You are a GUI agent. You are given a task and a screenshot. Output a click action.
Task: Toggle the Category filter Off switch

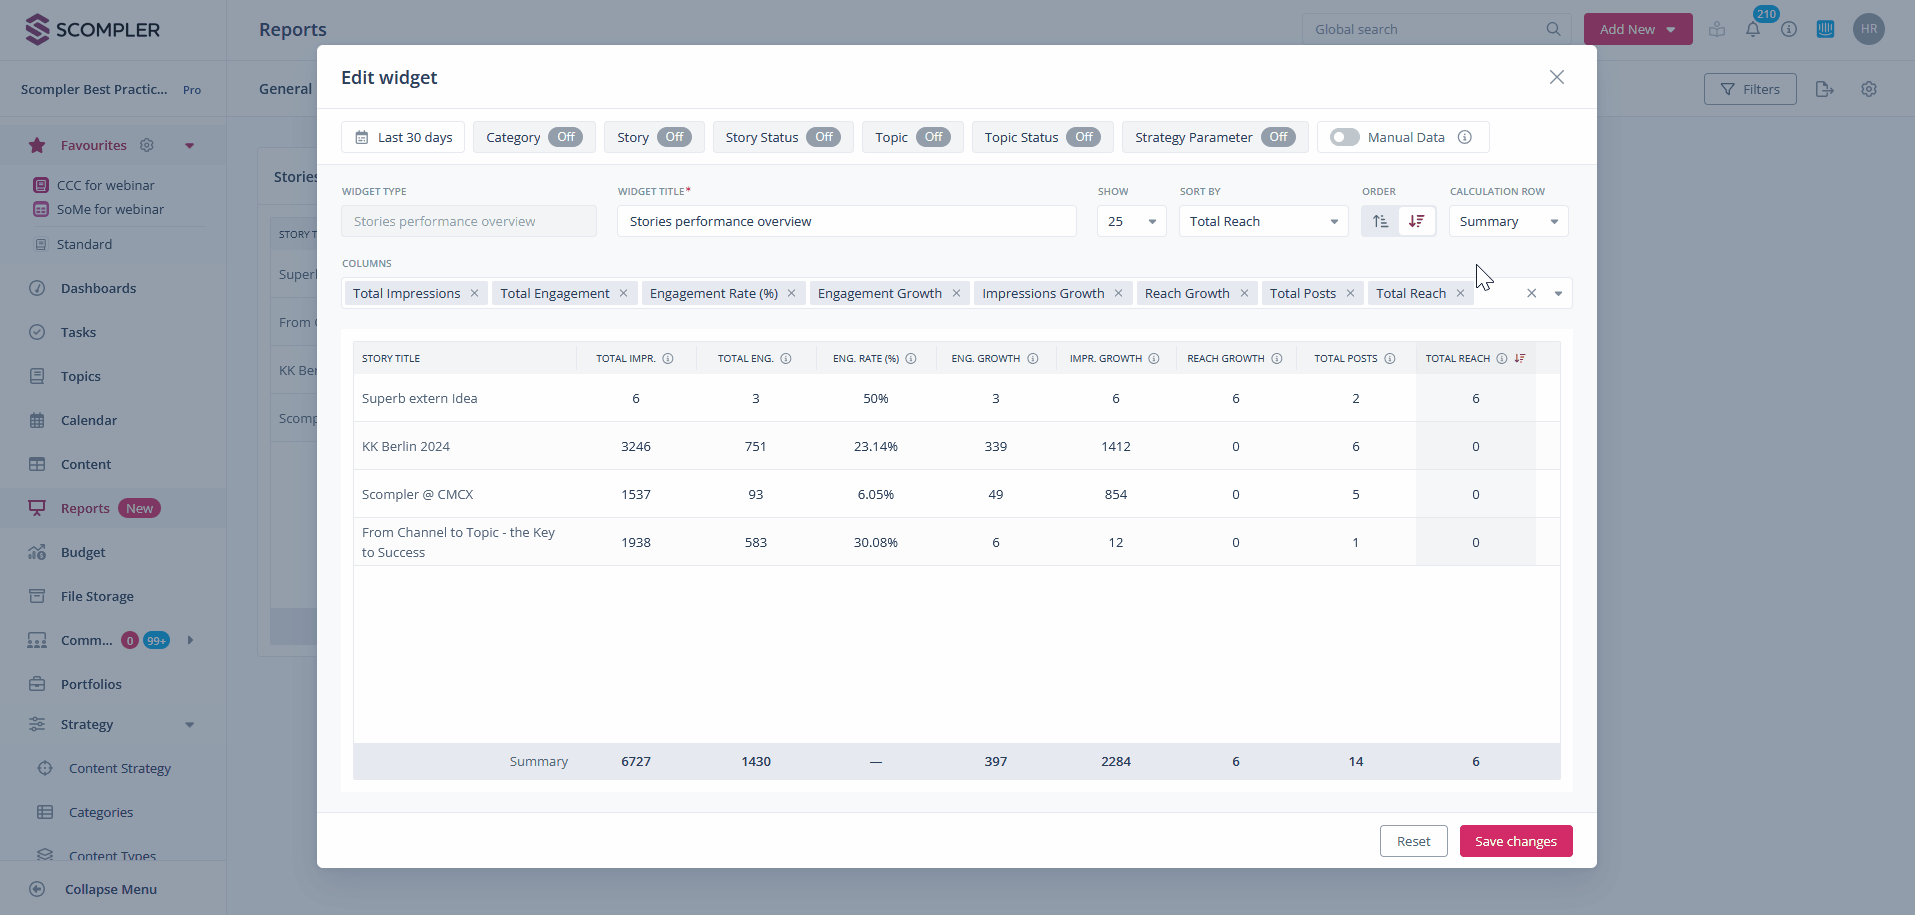[565, 137]
